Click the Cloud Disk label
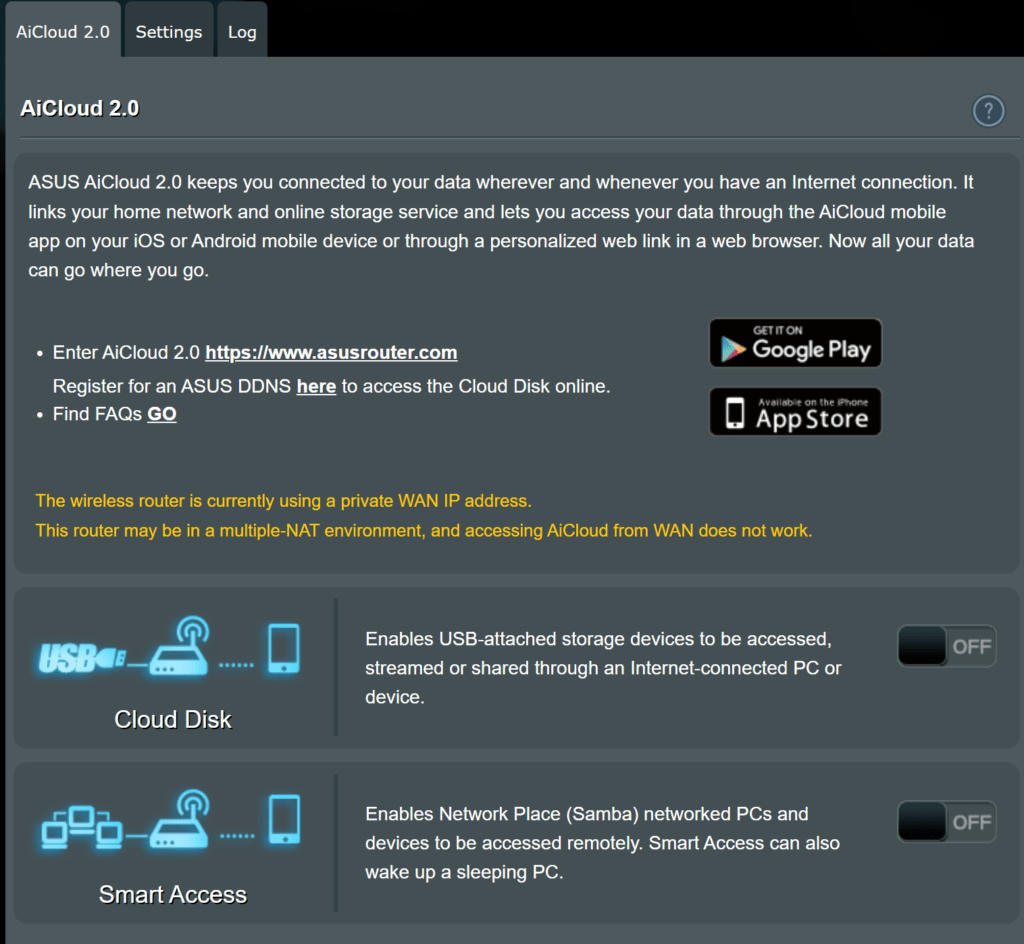 (172, 719)
